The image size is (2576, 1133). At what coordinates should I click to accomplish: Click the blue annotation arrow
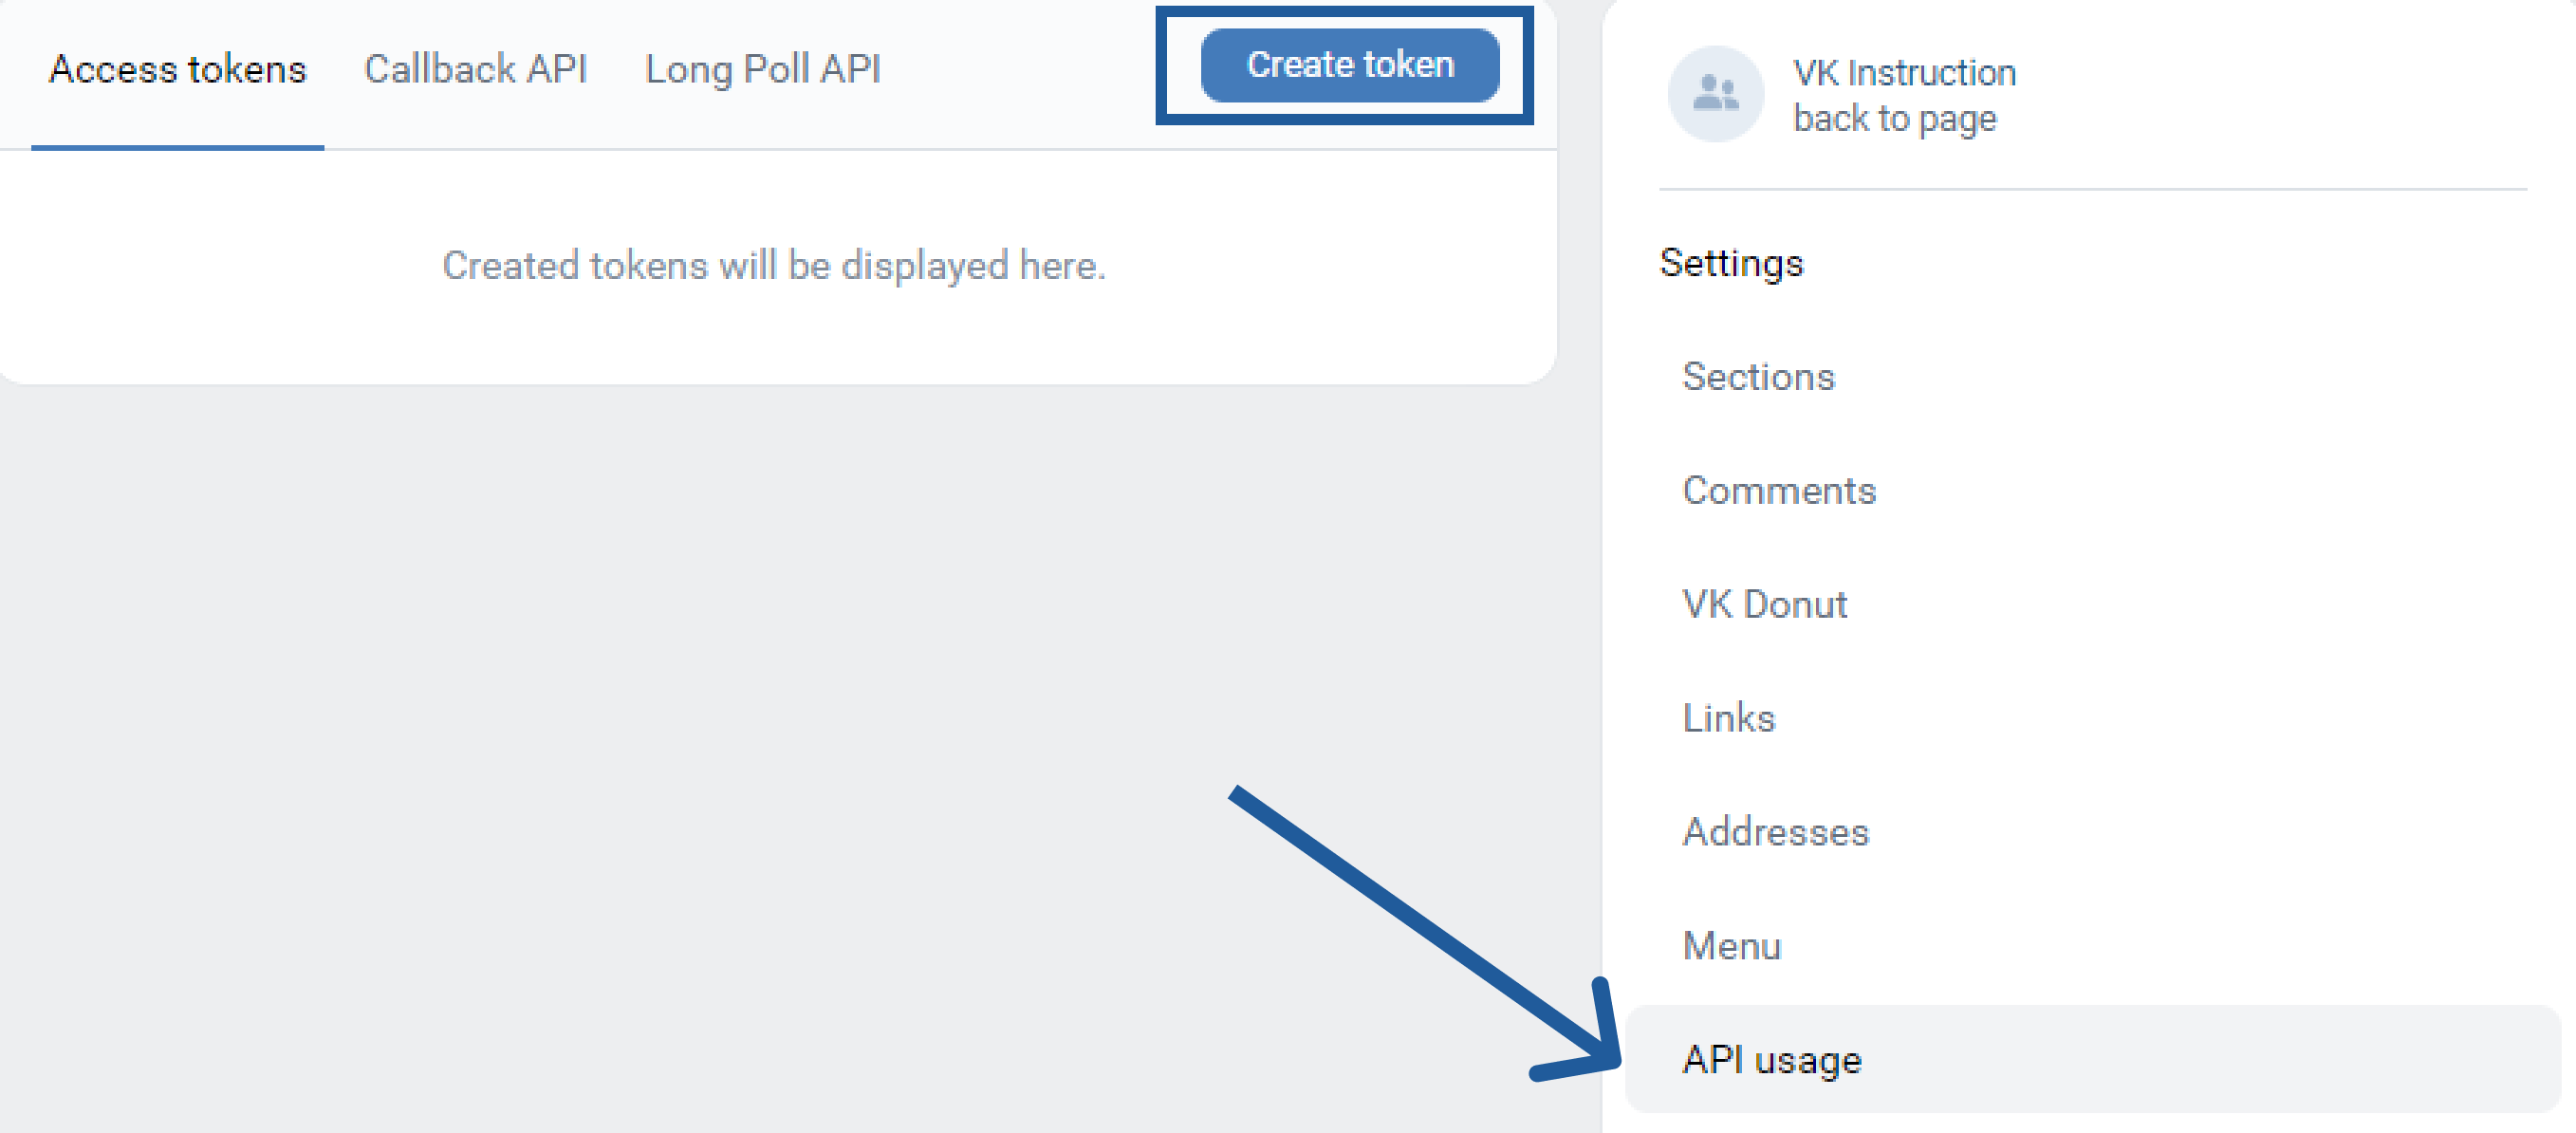(x=1424, y=932)
